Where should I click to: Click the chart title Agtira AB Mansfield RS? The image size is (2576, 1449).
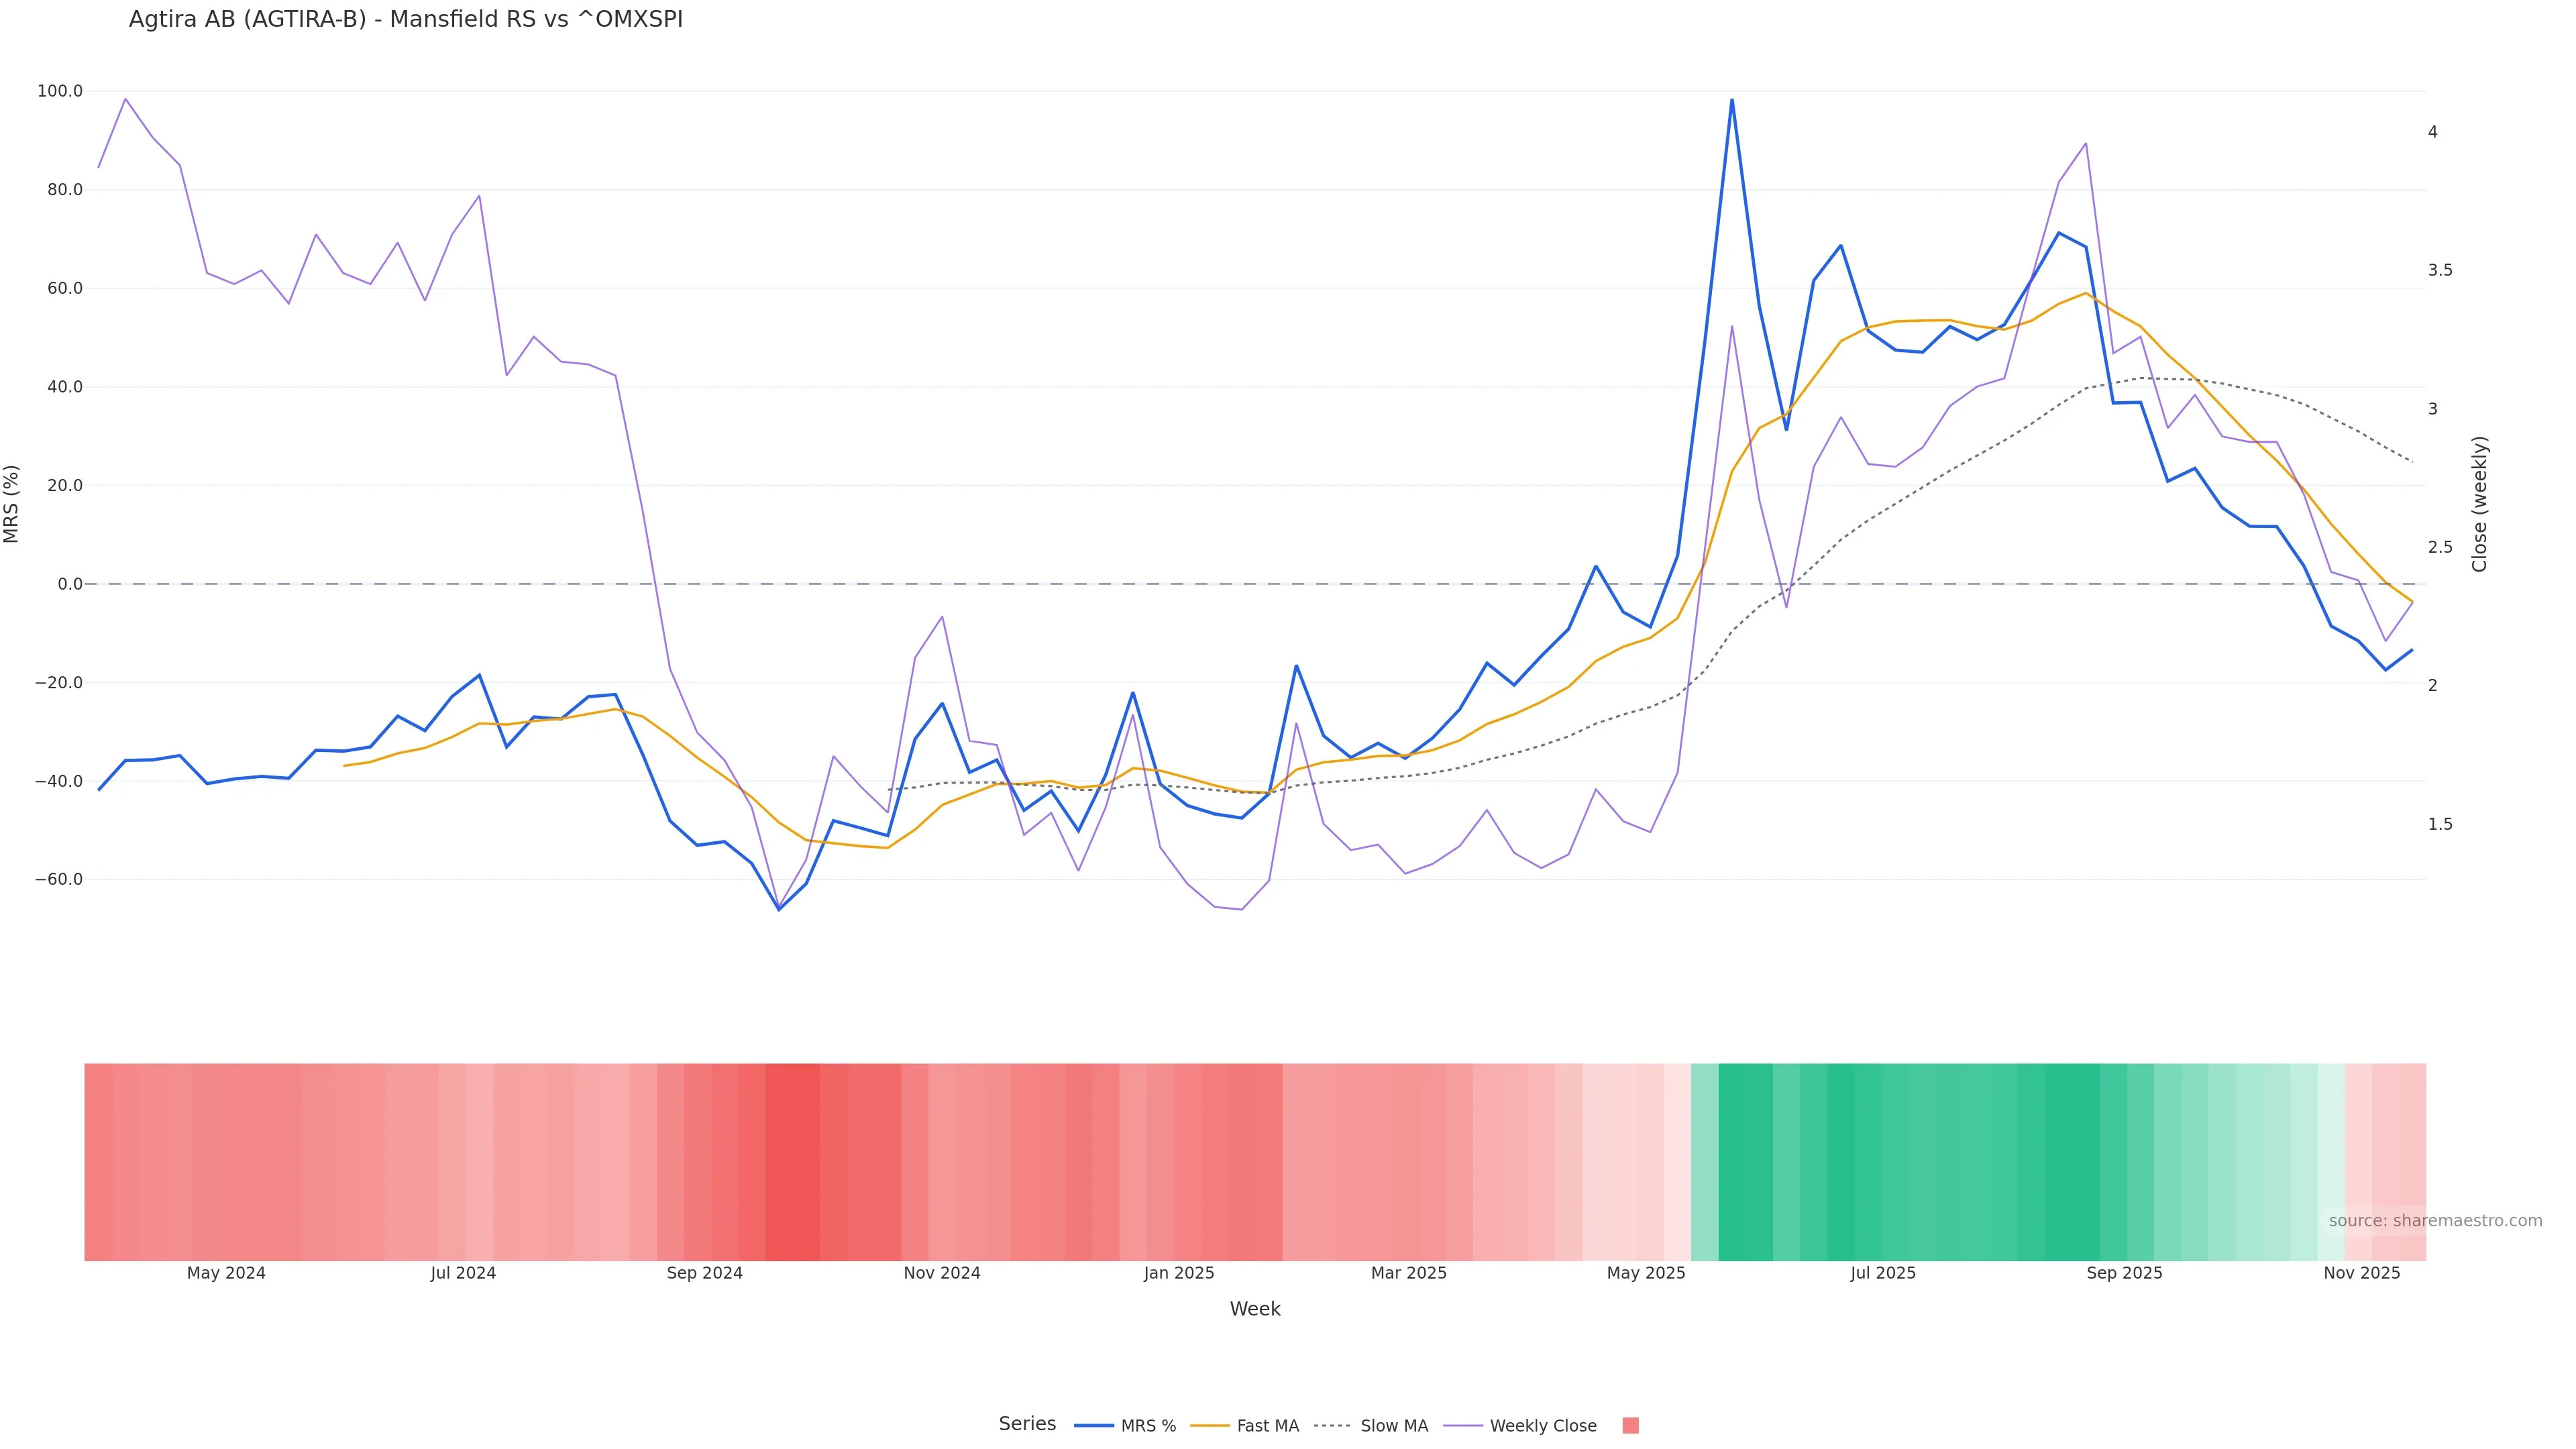click(x=405, y=19)
